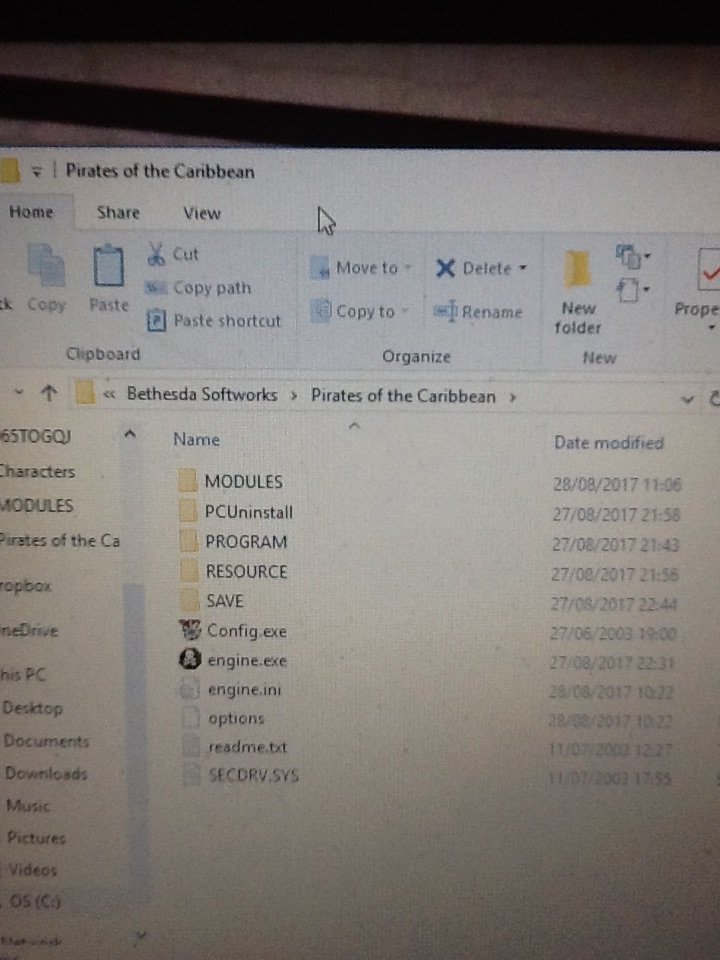
Task: Sort by the Date modified column header
Action: pos(609,443)
